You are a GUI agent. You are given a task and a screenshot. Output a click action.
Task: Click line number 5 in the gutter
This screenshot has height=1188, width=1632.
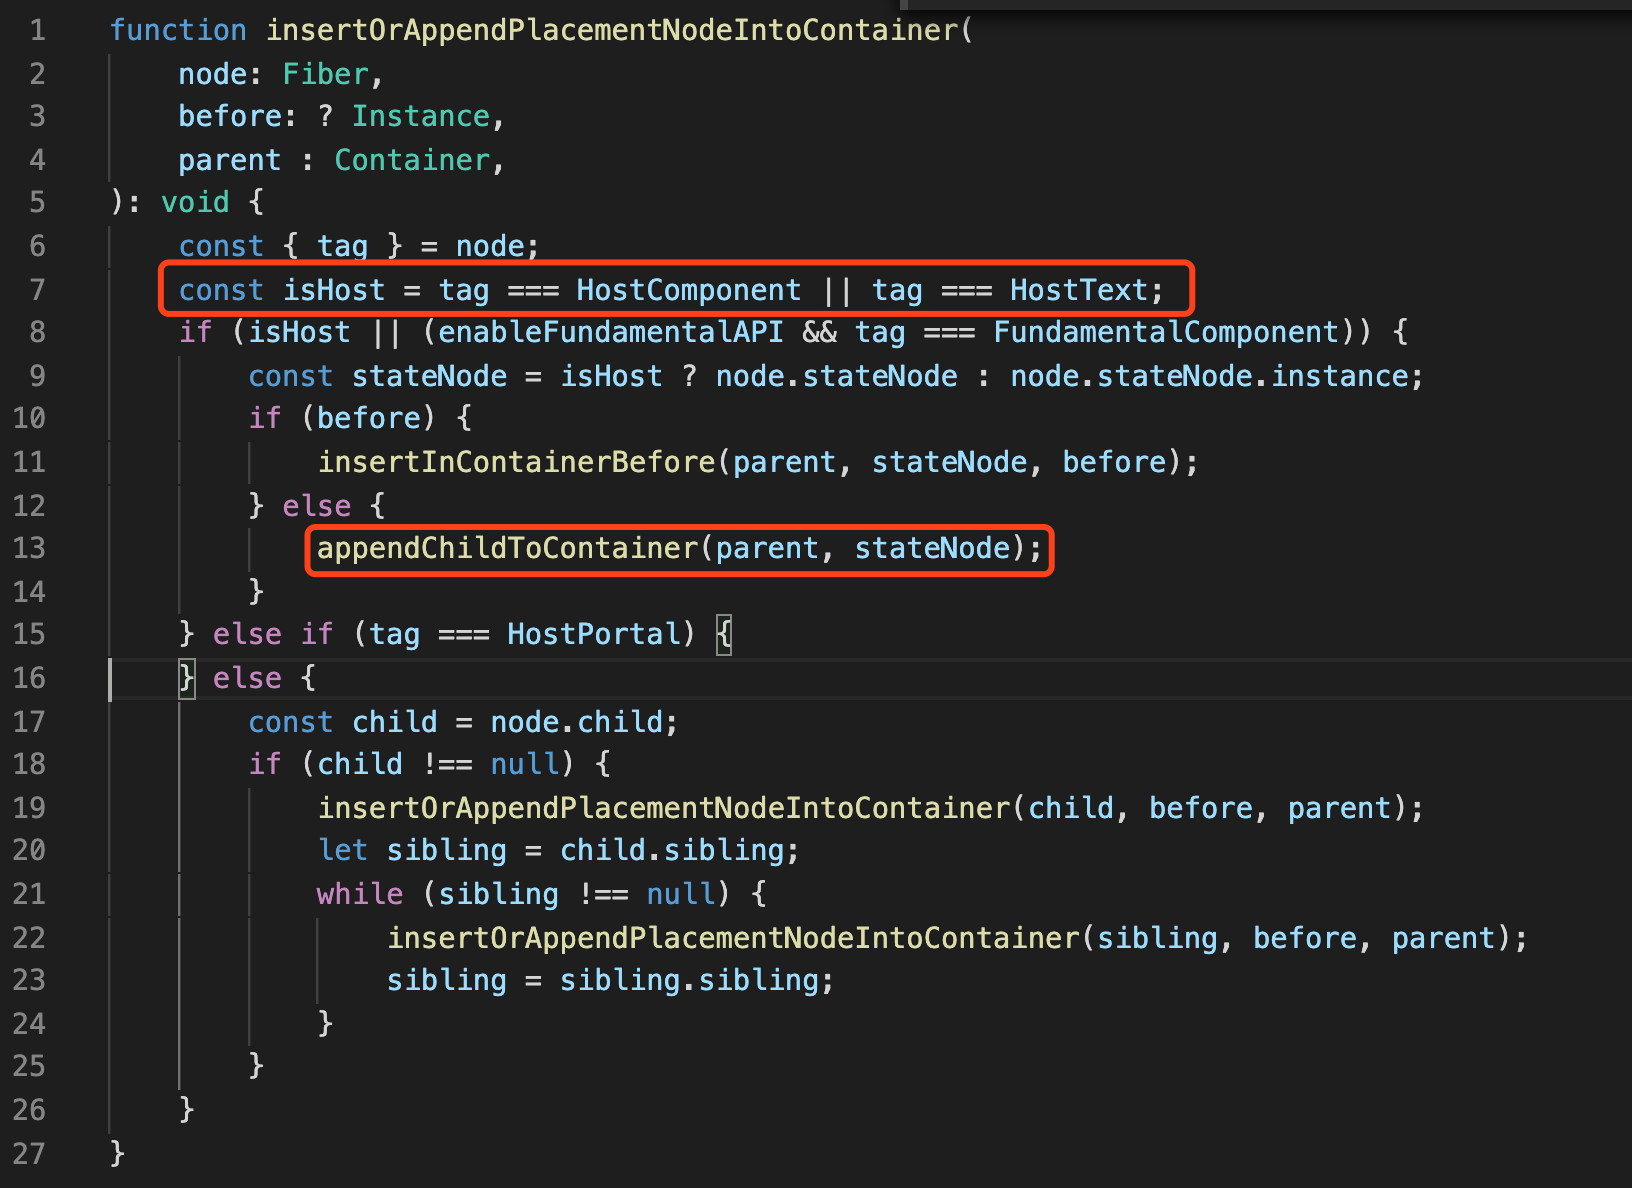click(37, 202)
